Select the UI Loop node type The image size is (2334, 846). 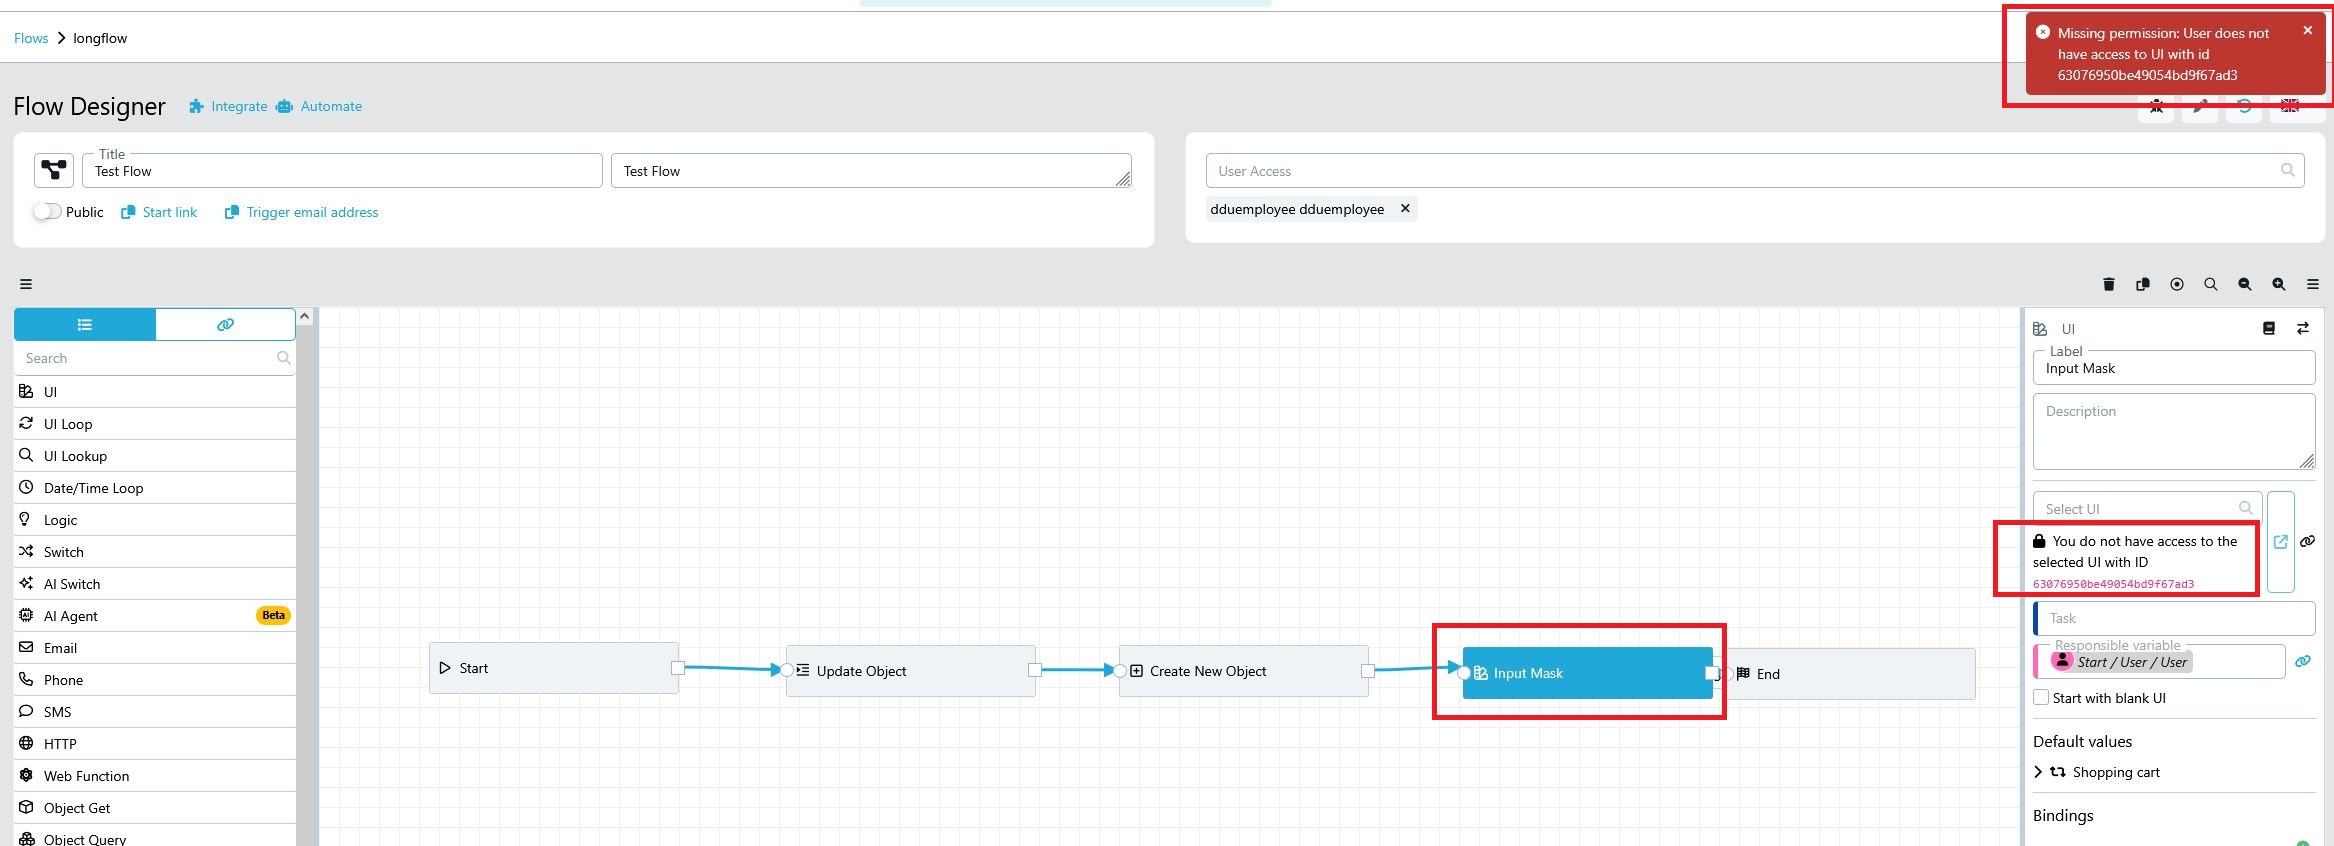(155, 424)
